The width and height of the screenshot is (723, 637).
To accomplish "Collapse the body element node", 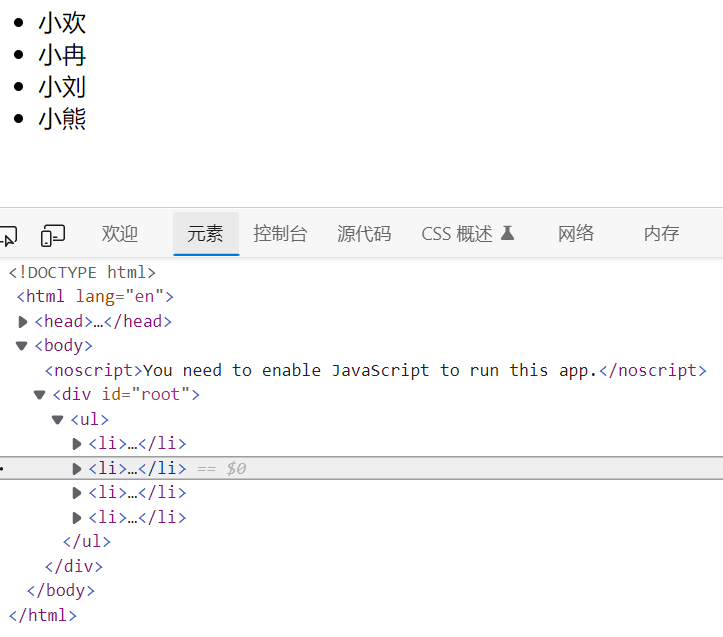I will (x=22, y=346).
